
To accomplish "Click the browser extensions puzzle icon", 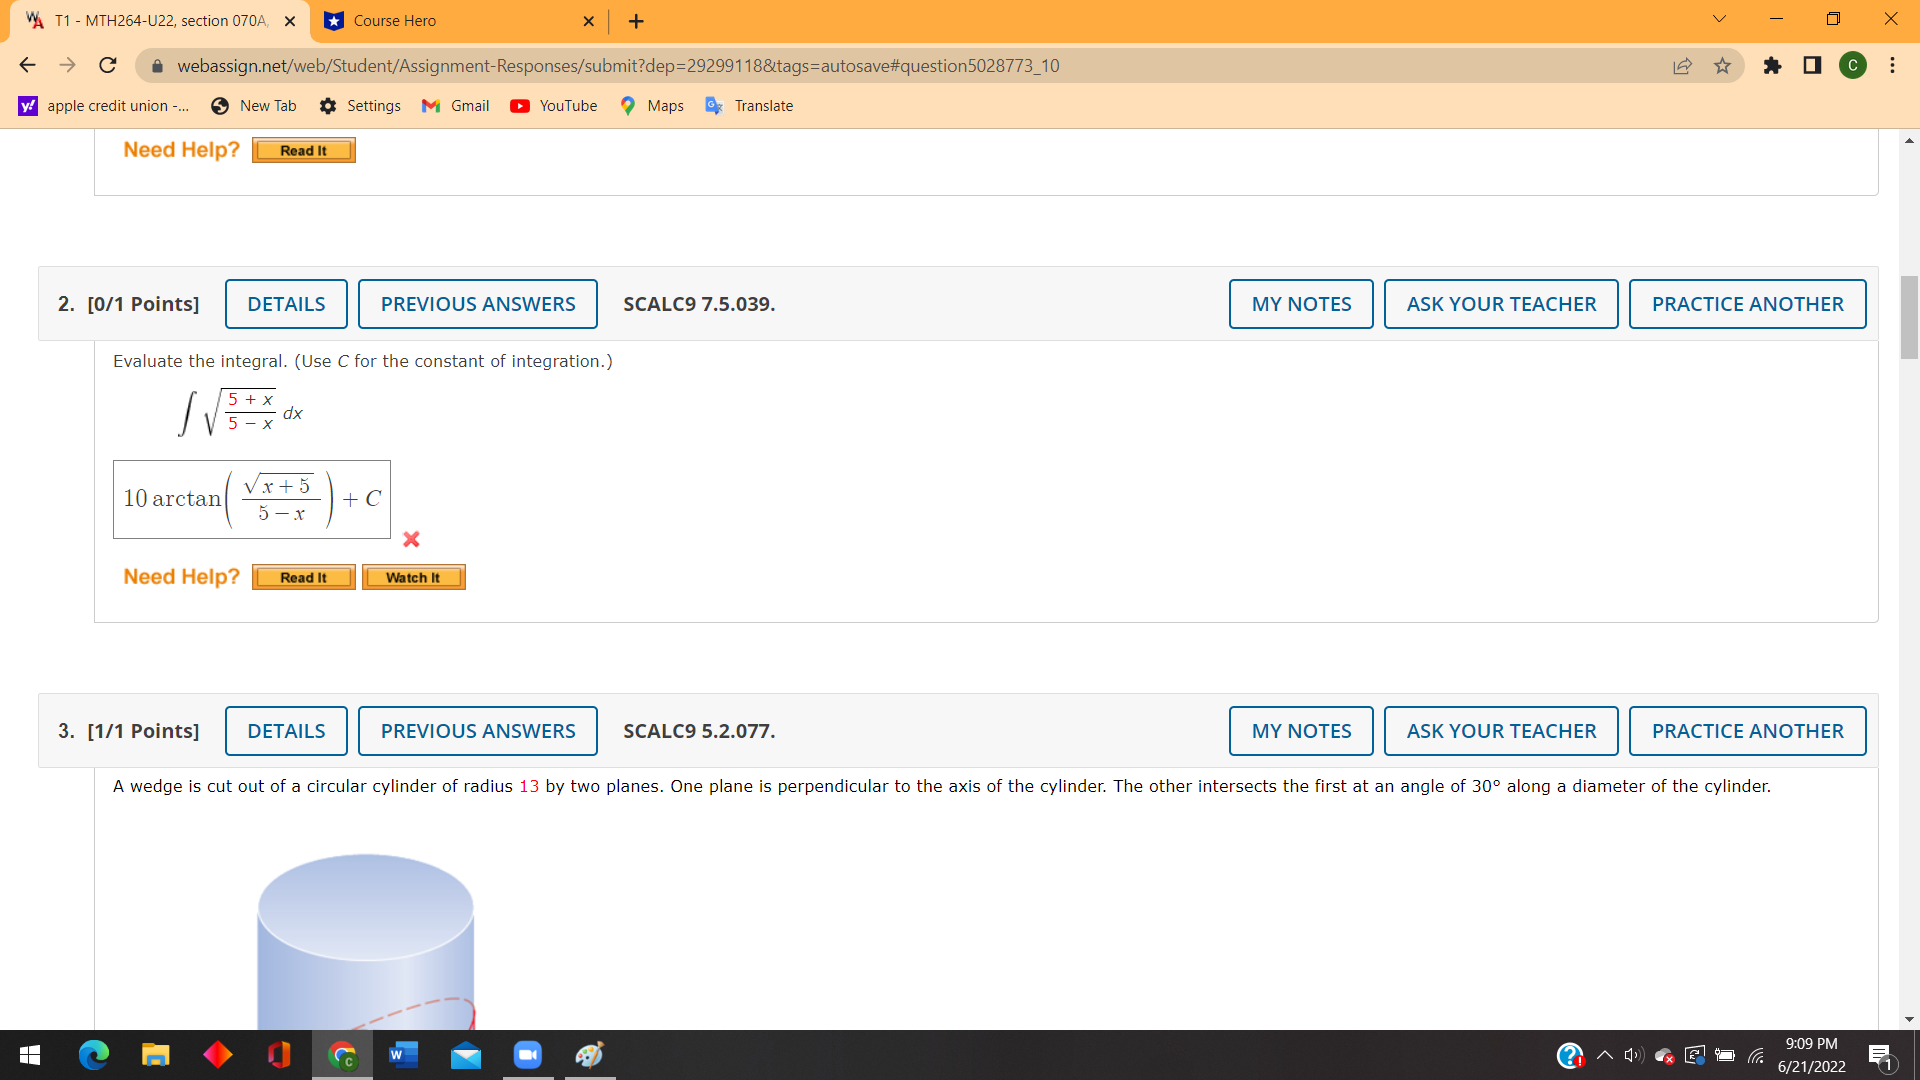I will (x=1773, y=65).
